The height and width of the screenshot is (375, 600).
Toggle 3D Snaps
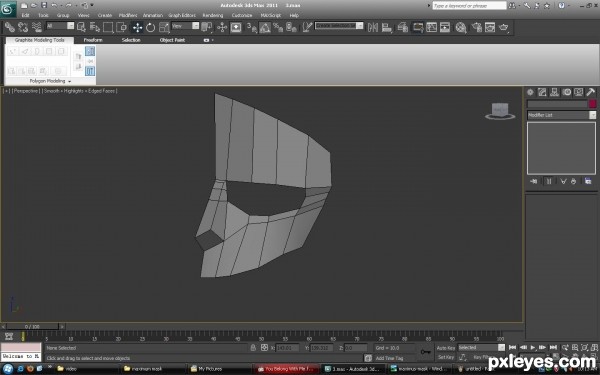[251, 27]
